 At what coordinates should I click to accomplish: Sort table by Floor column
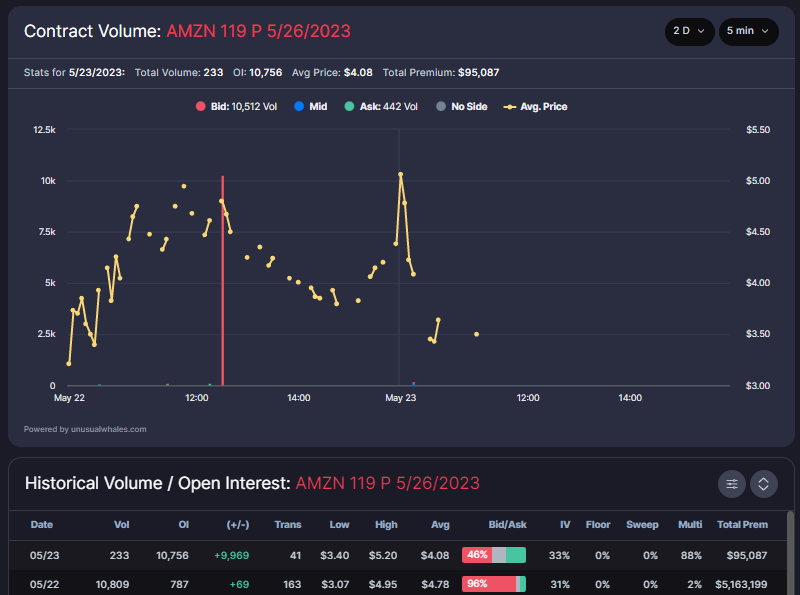pos(598,525)
